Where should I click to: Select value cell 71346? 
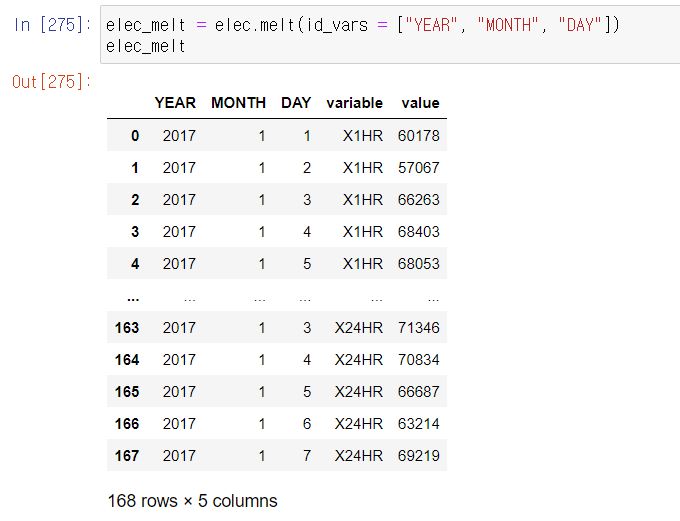tap(418, 328)
